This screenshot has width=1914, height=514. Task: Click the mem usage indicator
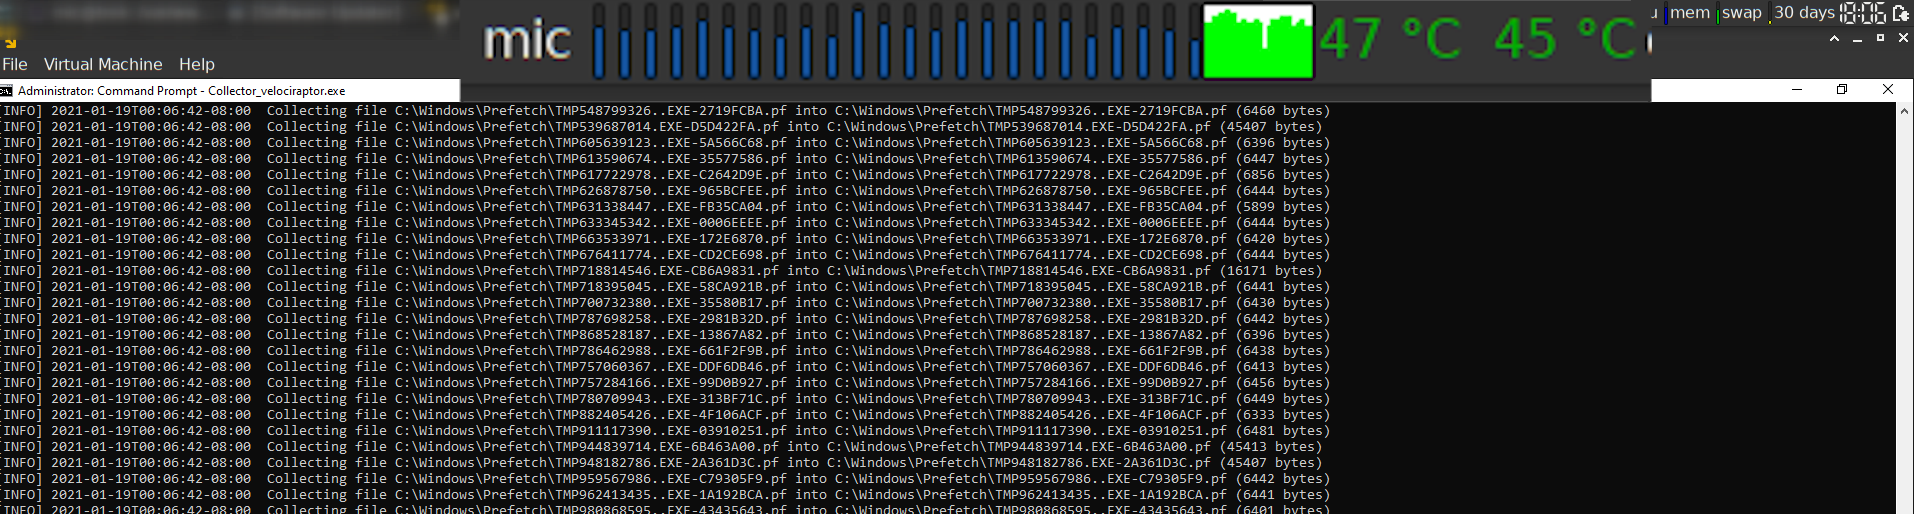pyautogui.click(x=1689, y=13)
